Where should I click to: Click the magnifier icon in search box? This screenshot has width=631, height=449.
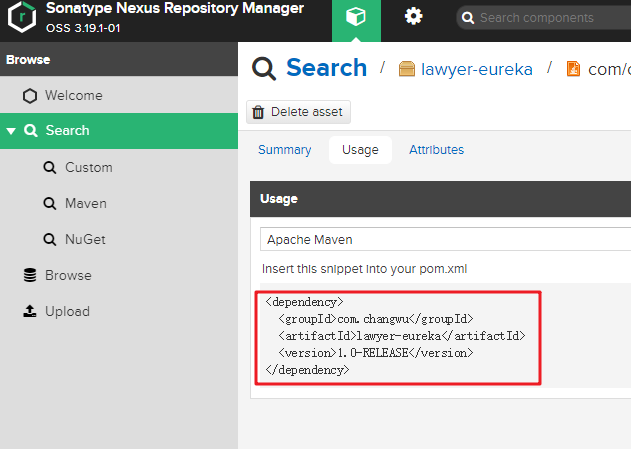point(467,18)
